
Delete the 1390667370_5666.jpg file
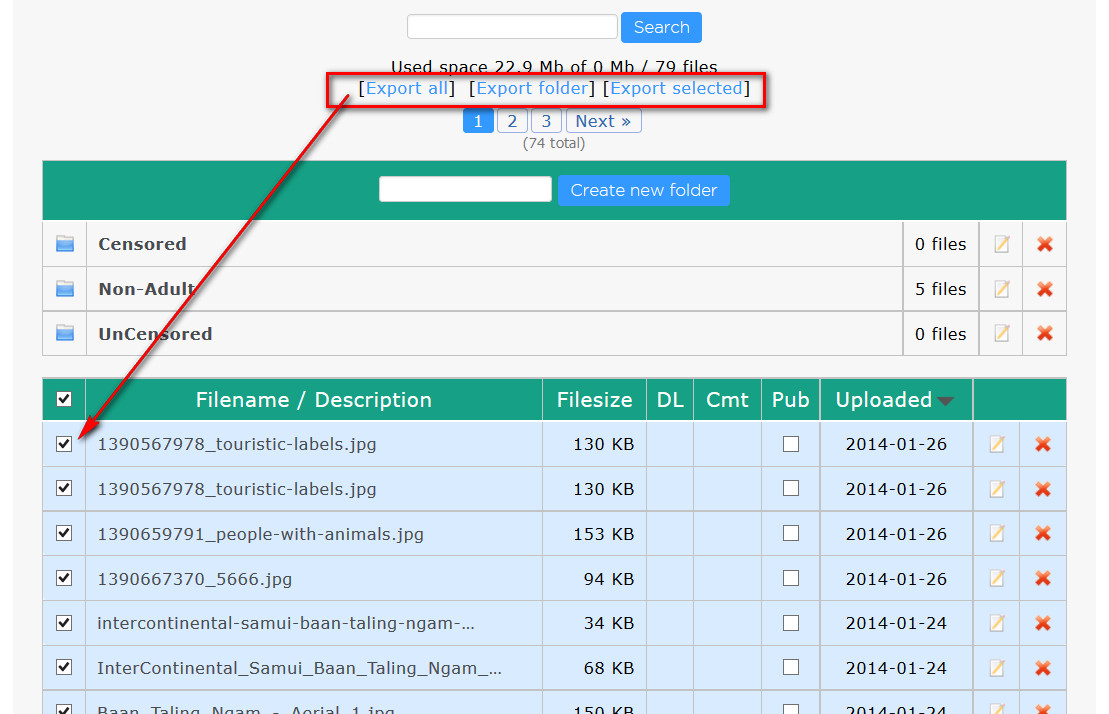pyautogui.click(x=1043, y=579)
